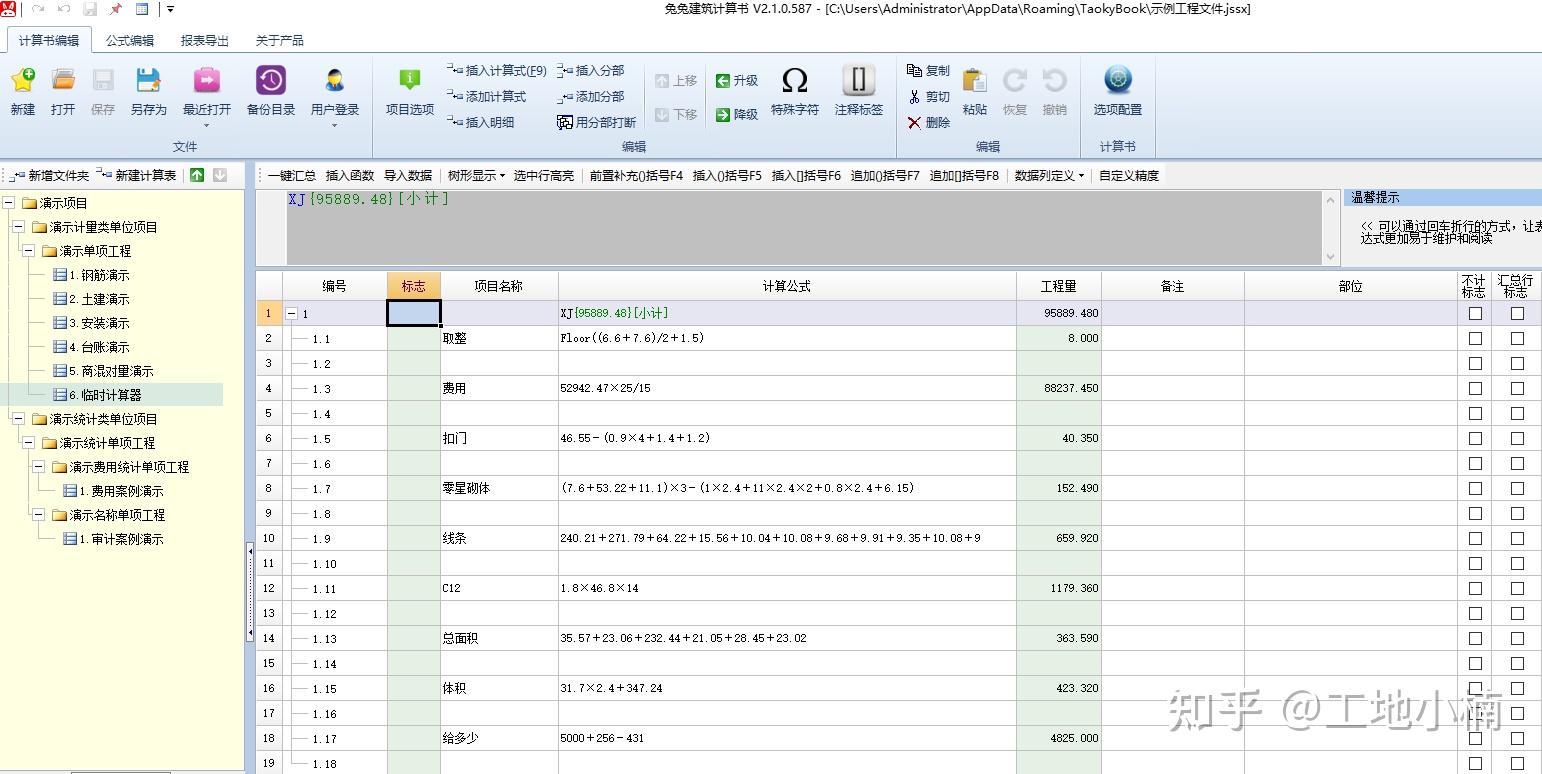The image size is (1542, 774).
Task: Insert a formula with 插入计算式(F9)
Action: click(497, 71)
